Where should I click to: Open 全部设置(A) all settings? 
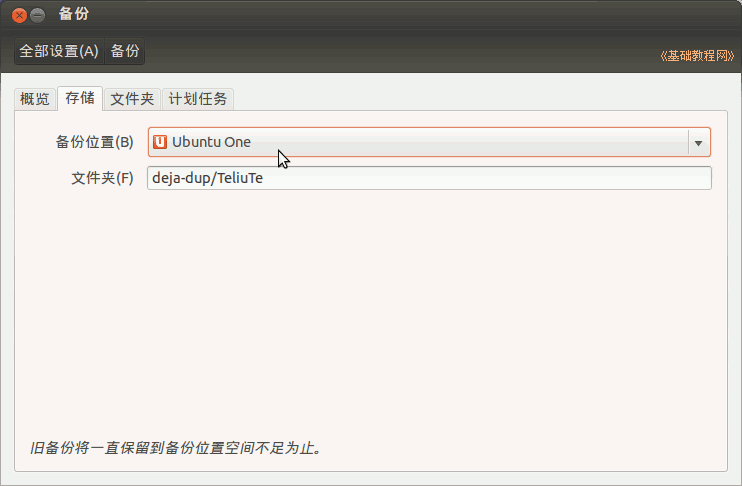coord(59,51)
